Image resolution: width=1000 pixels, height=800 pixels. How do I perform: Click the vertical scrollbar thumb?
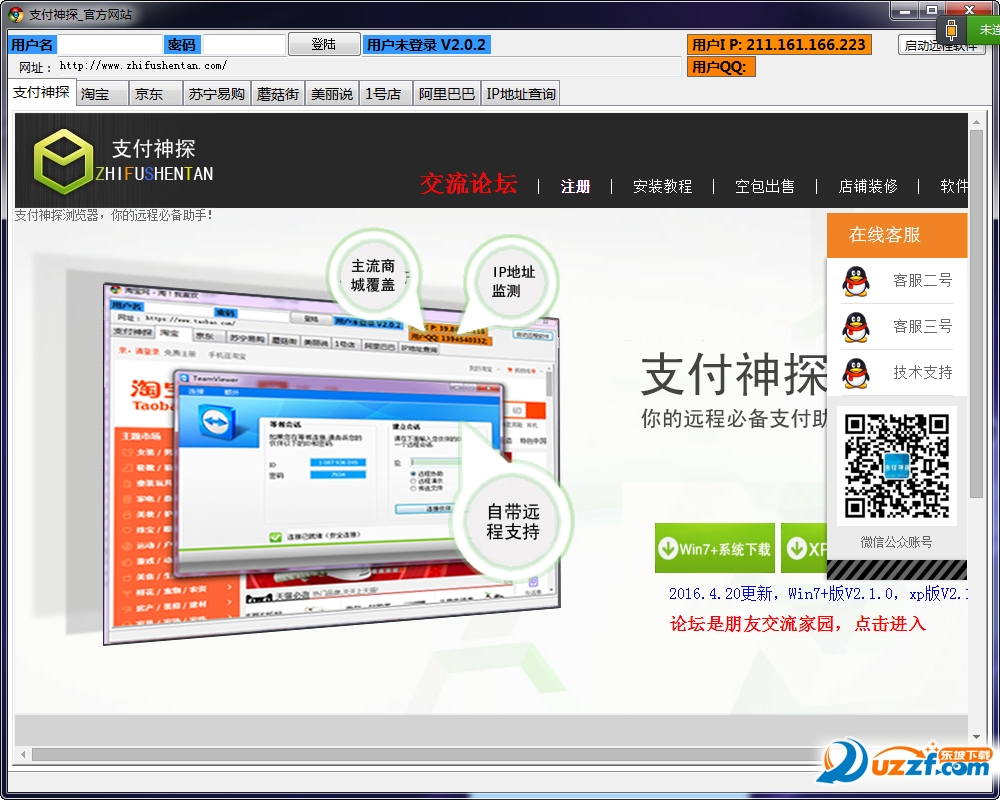tap(976, 314)
